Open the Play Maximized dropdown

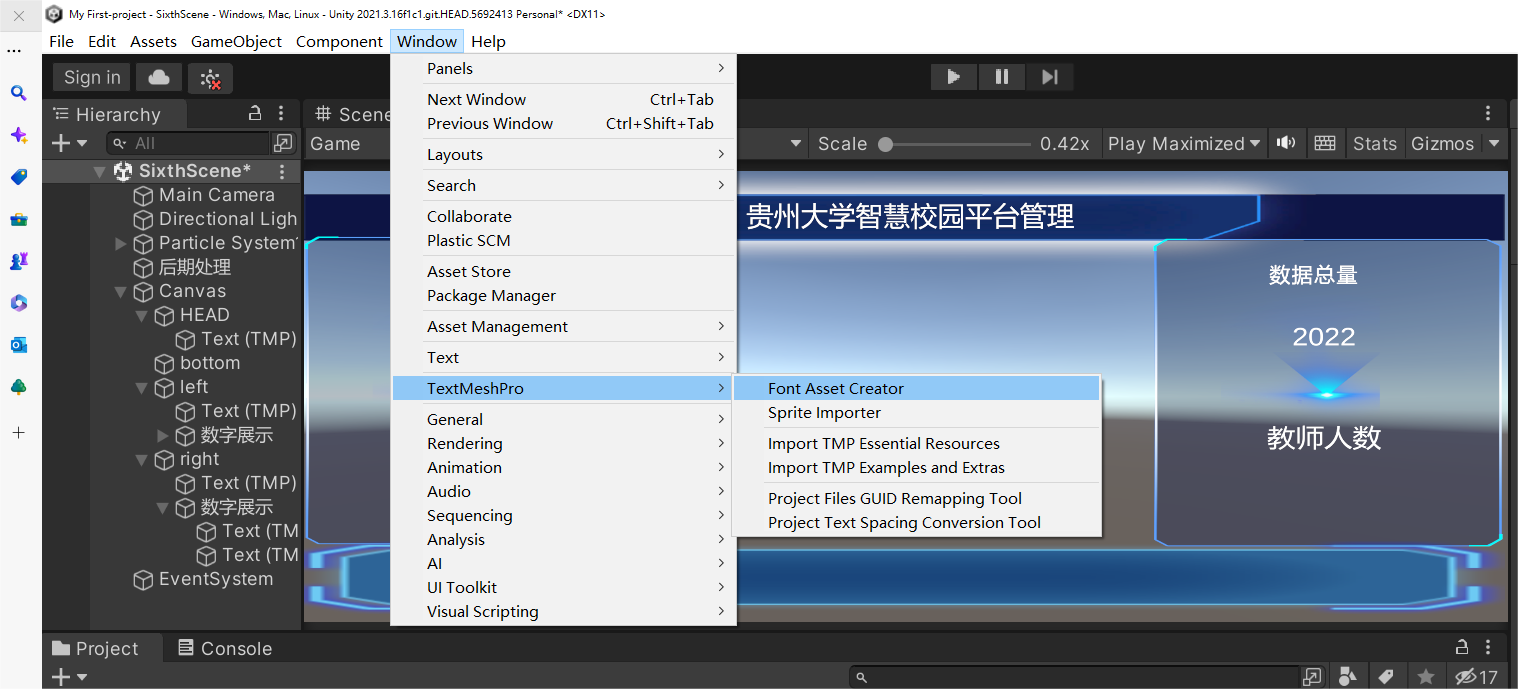[1184, 143]
